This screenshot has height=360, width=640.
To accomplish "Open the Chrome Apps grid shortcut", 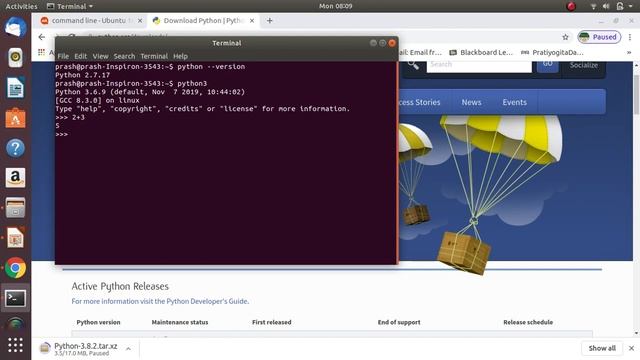I will point(41,52).
